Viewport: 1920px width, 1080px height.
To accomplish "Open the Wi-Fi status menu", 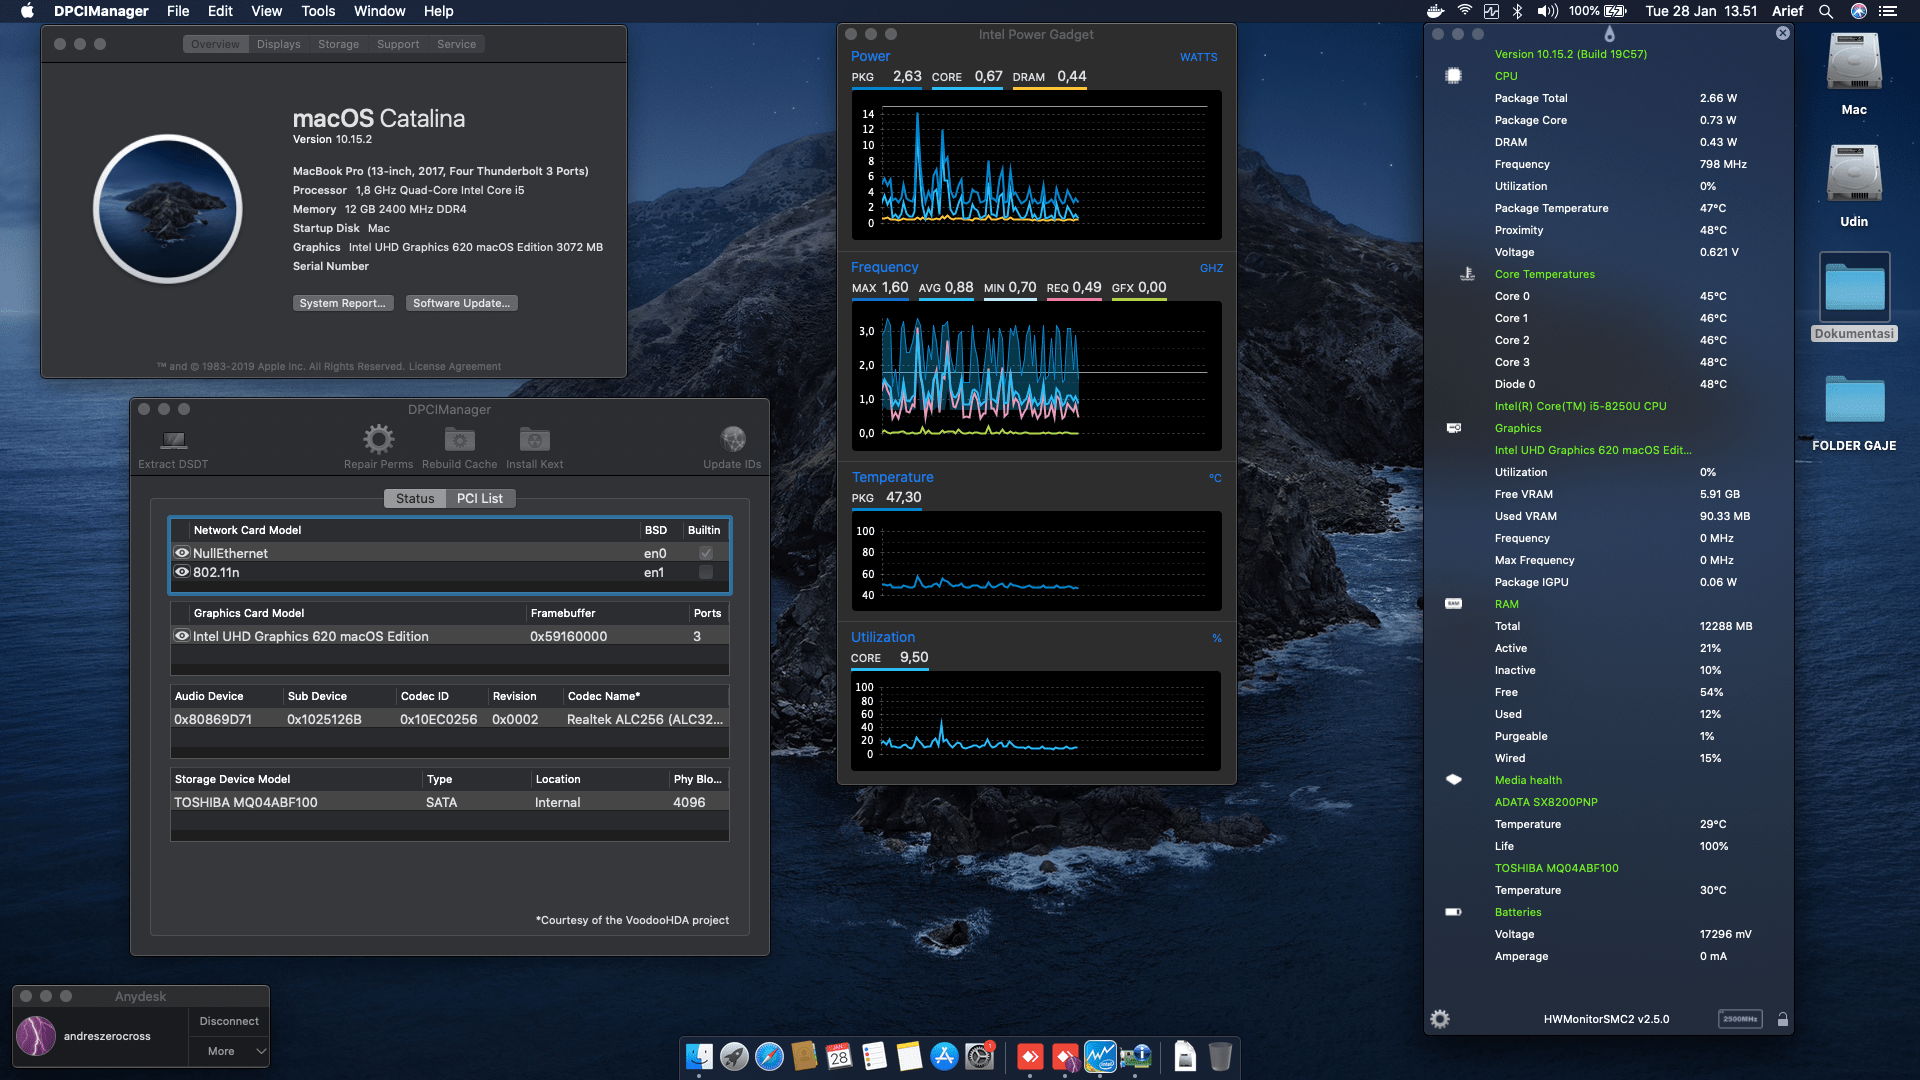I will pyautogui.click(x=1464, y=11).
